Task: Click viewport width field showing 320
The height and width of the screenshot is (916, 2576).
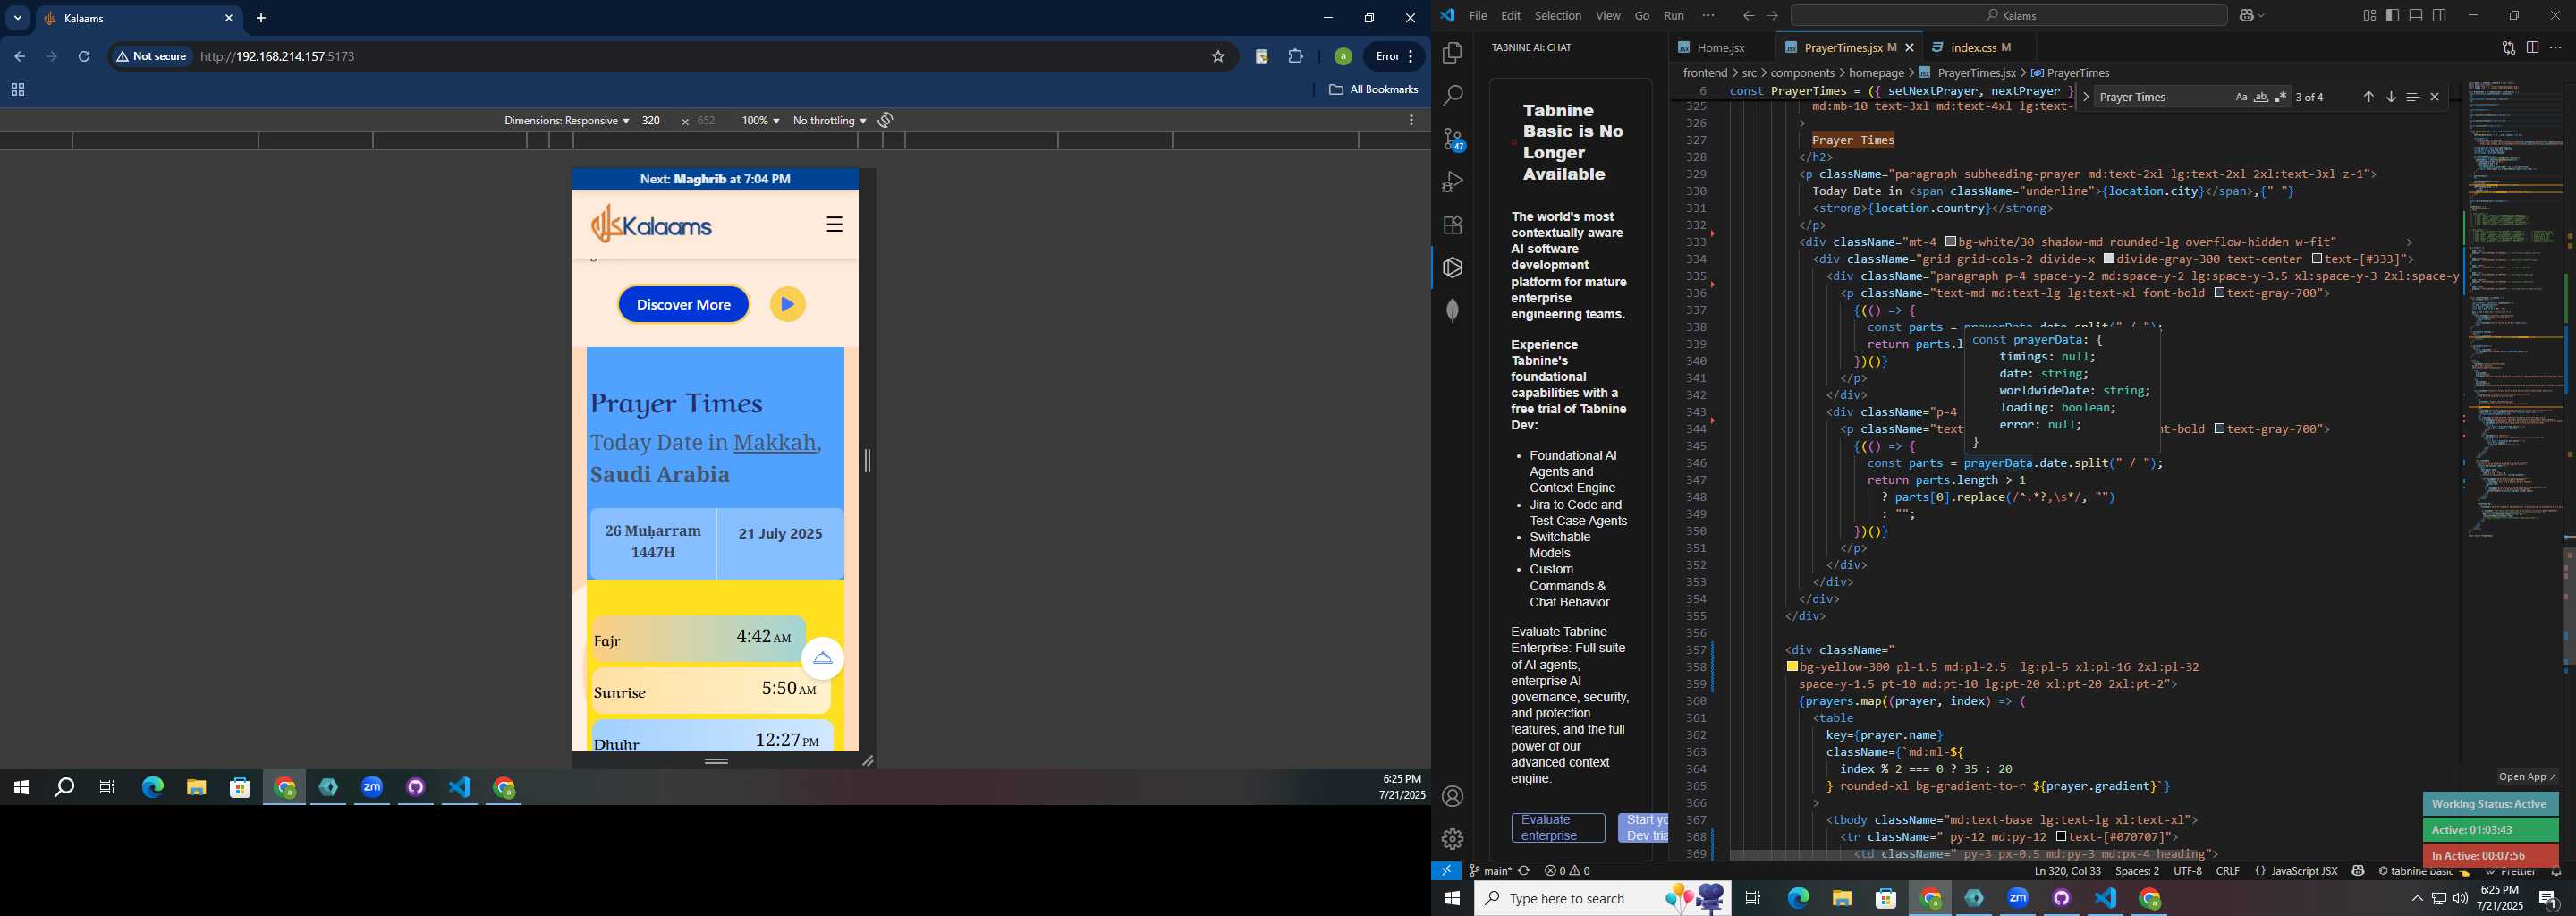Action: [653, 120]
